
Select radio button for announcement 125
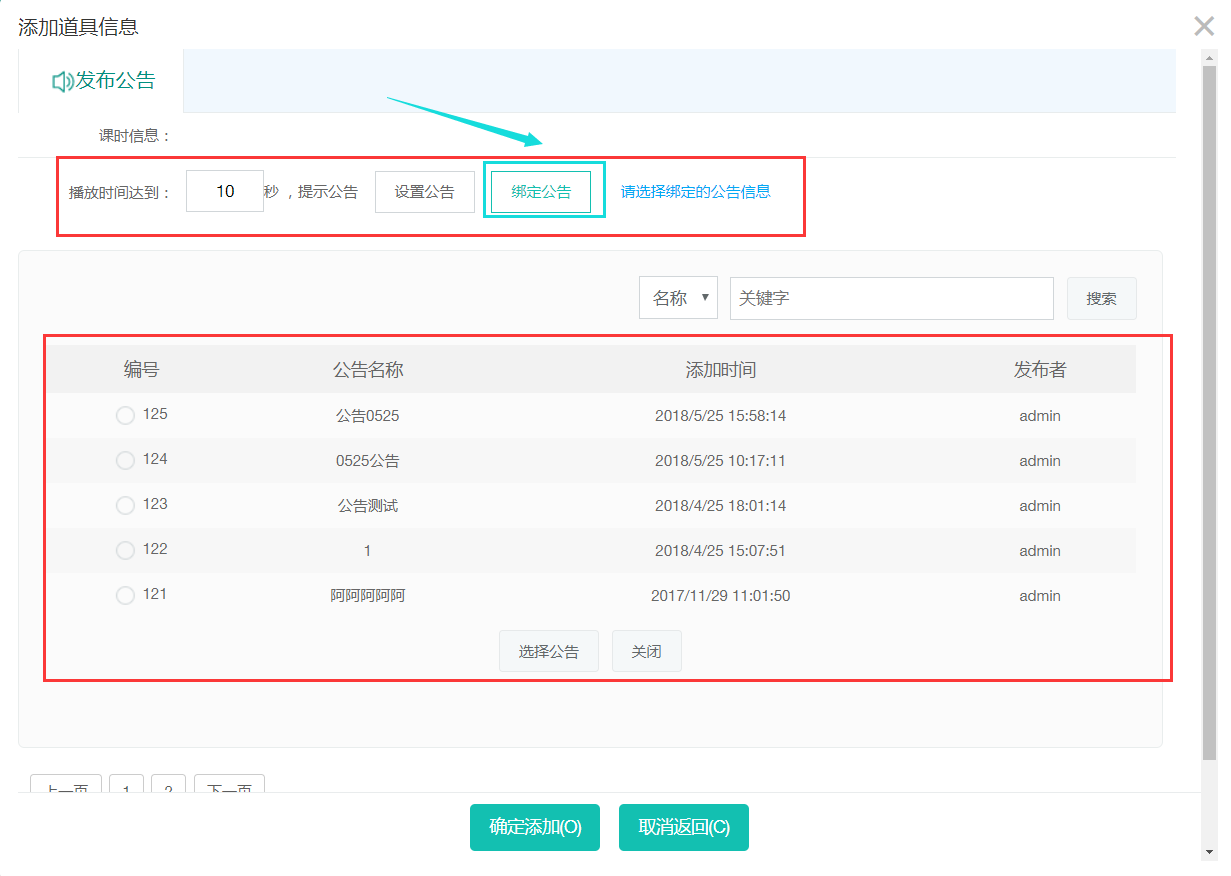click(125, 415)
